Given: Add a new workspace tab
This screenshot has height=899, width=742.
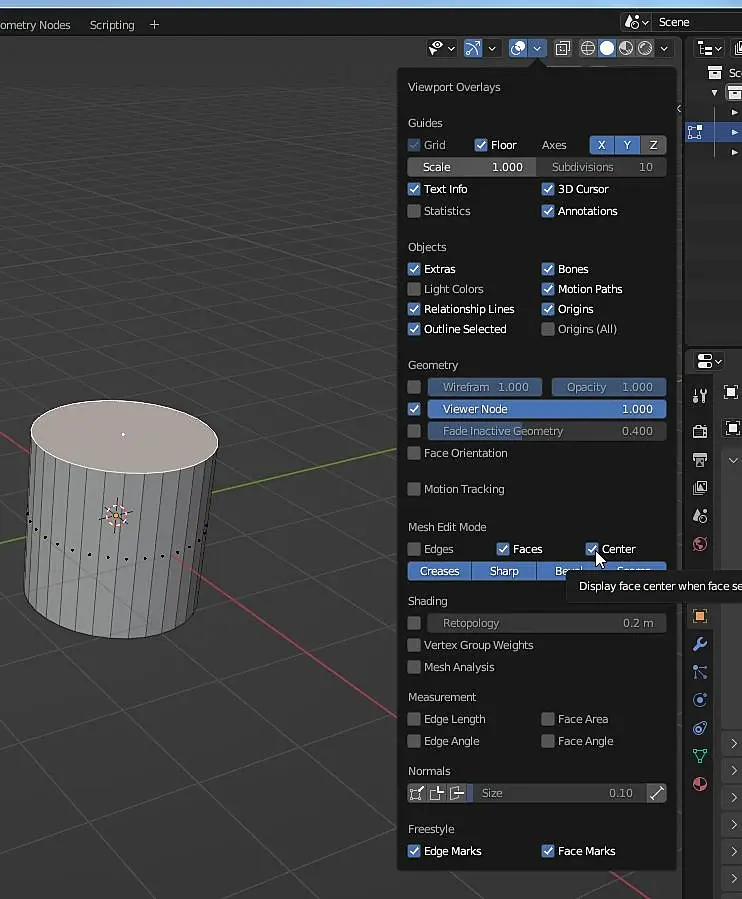Looking at the screenshot, I should coord(154,24).
